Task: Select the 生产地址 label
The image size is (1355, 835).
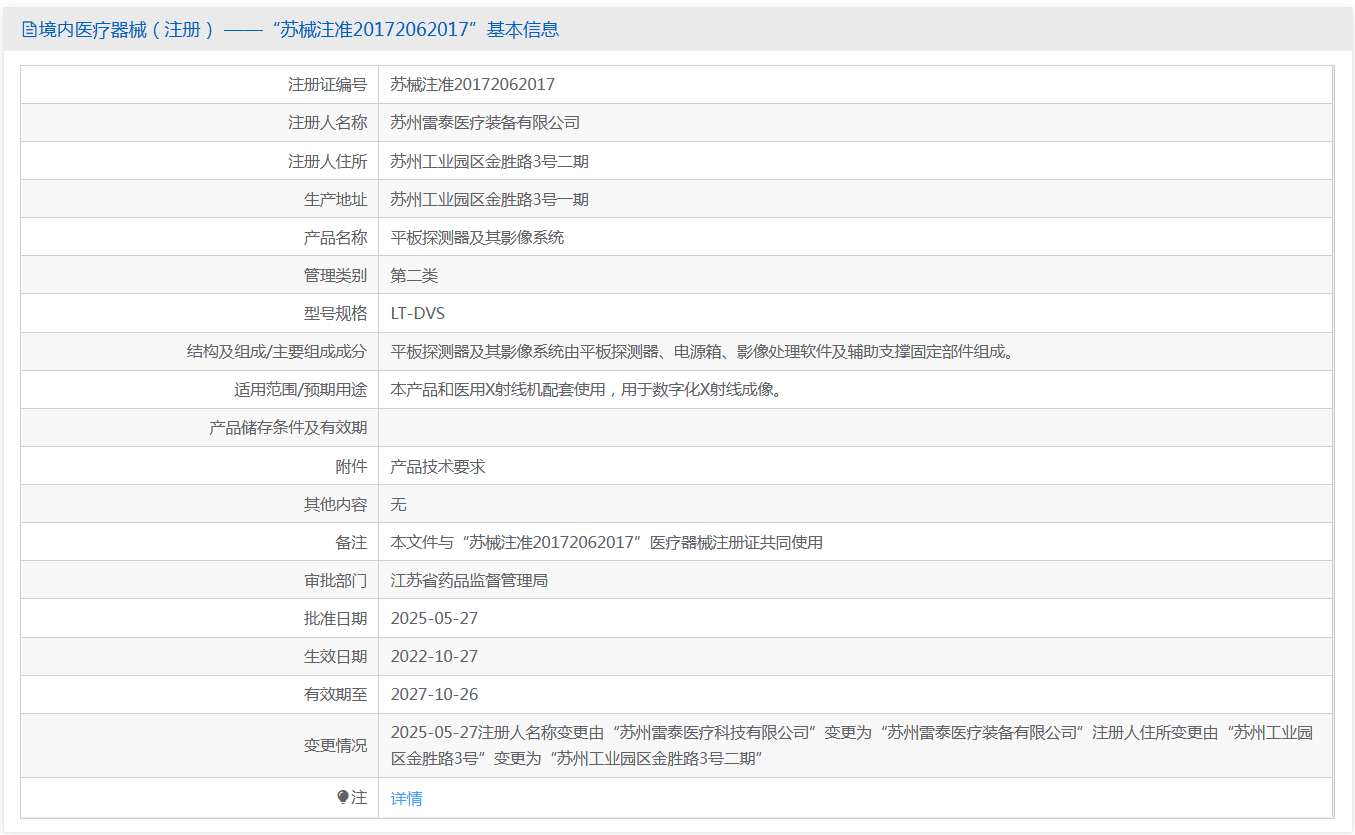Action: [x=336, y=199]
